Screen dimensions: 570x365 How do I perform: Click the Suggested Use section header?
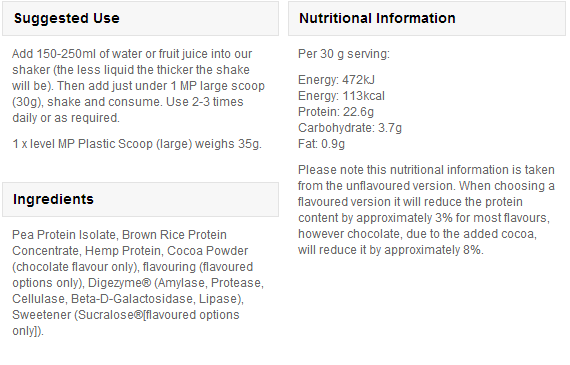(140, 19)
